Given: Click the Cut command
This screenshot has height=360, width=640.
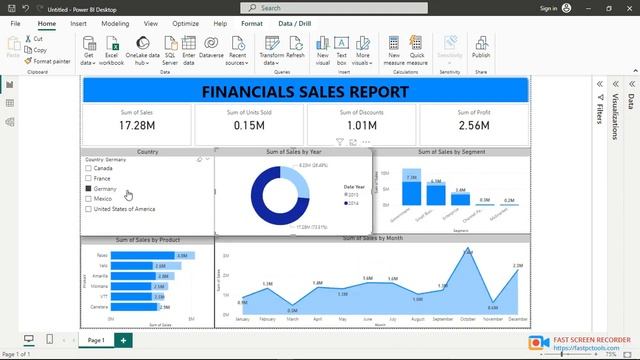Looking at the screenshot, I should (34, 39).
